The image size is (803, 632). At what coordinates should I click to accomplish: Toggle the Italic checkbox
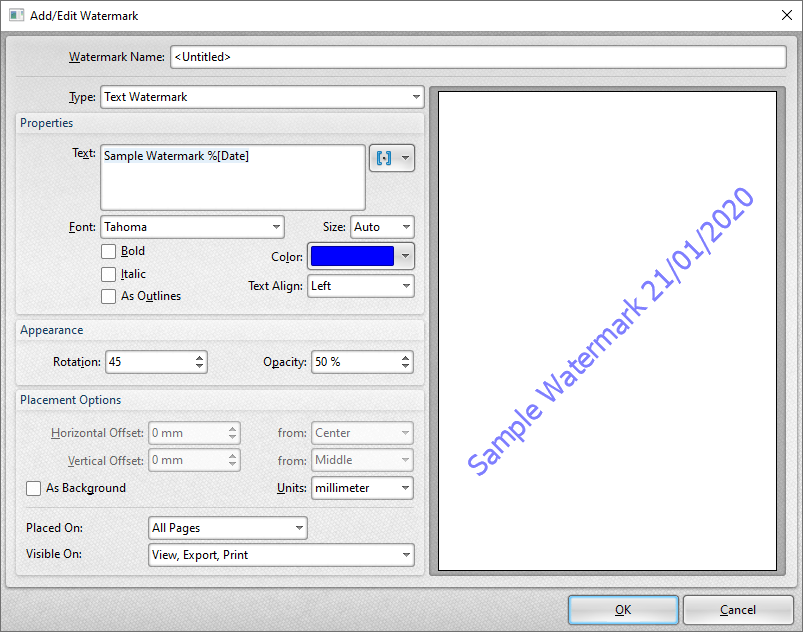click(109, 274)
